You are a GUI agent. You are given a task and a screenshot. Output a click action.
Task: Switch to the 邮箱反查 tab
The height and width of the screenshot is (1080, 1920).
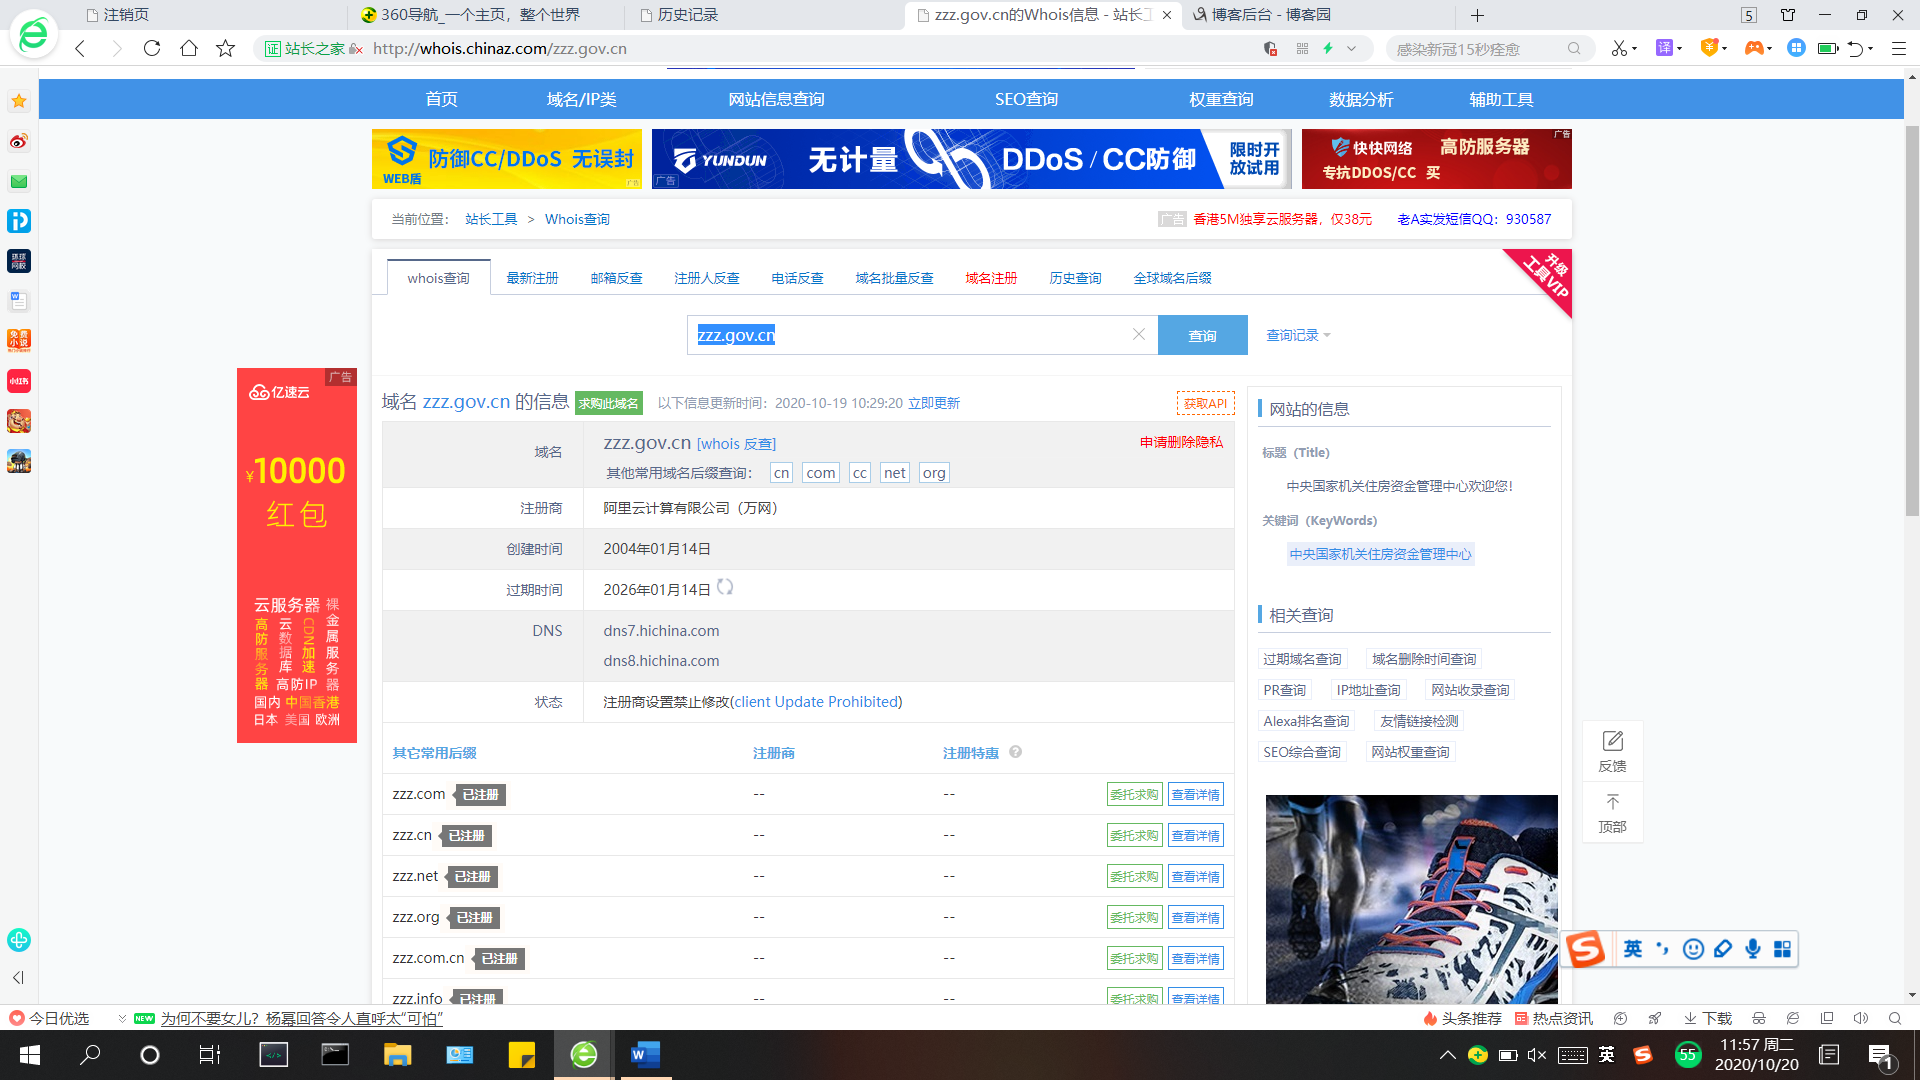[x=616, y=278]
